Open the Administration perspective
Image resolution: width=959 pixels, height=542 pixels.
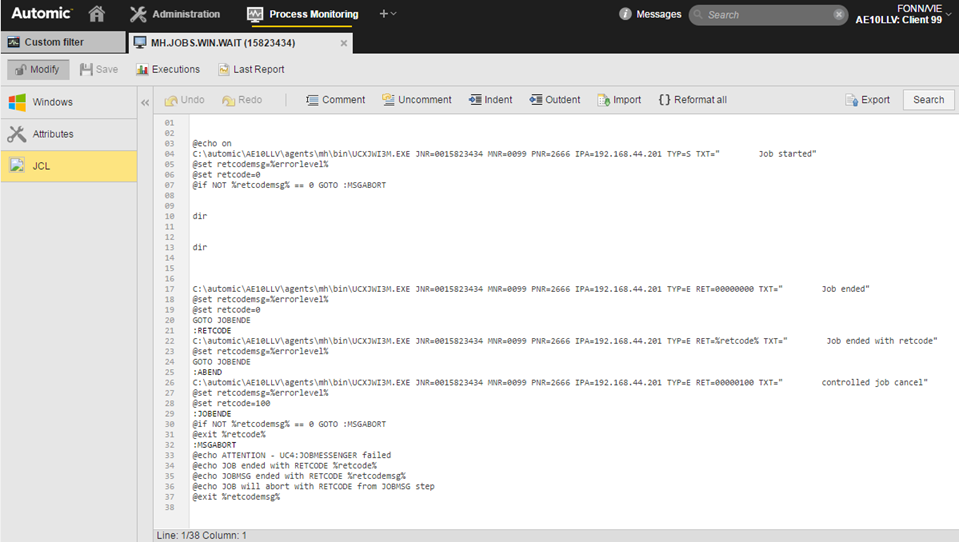pyautogui.click(x=175, y=14)
